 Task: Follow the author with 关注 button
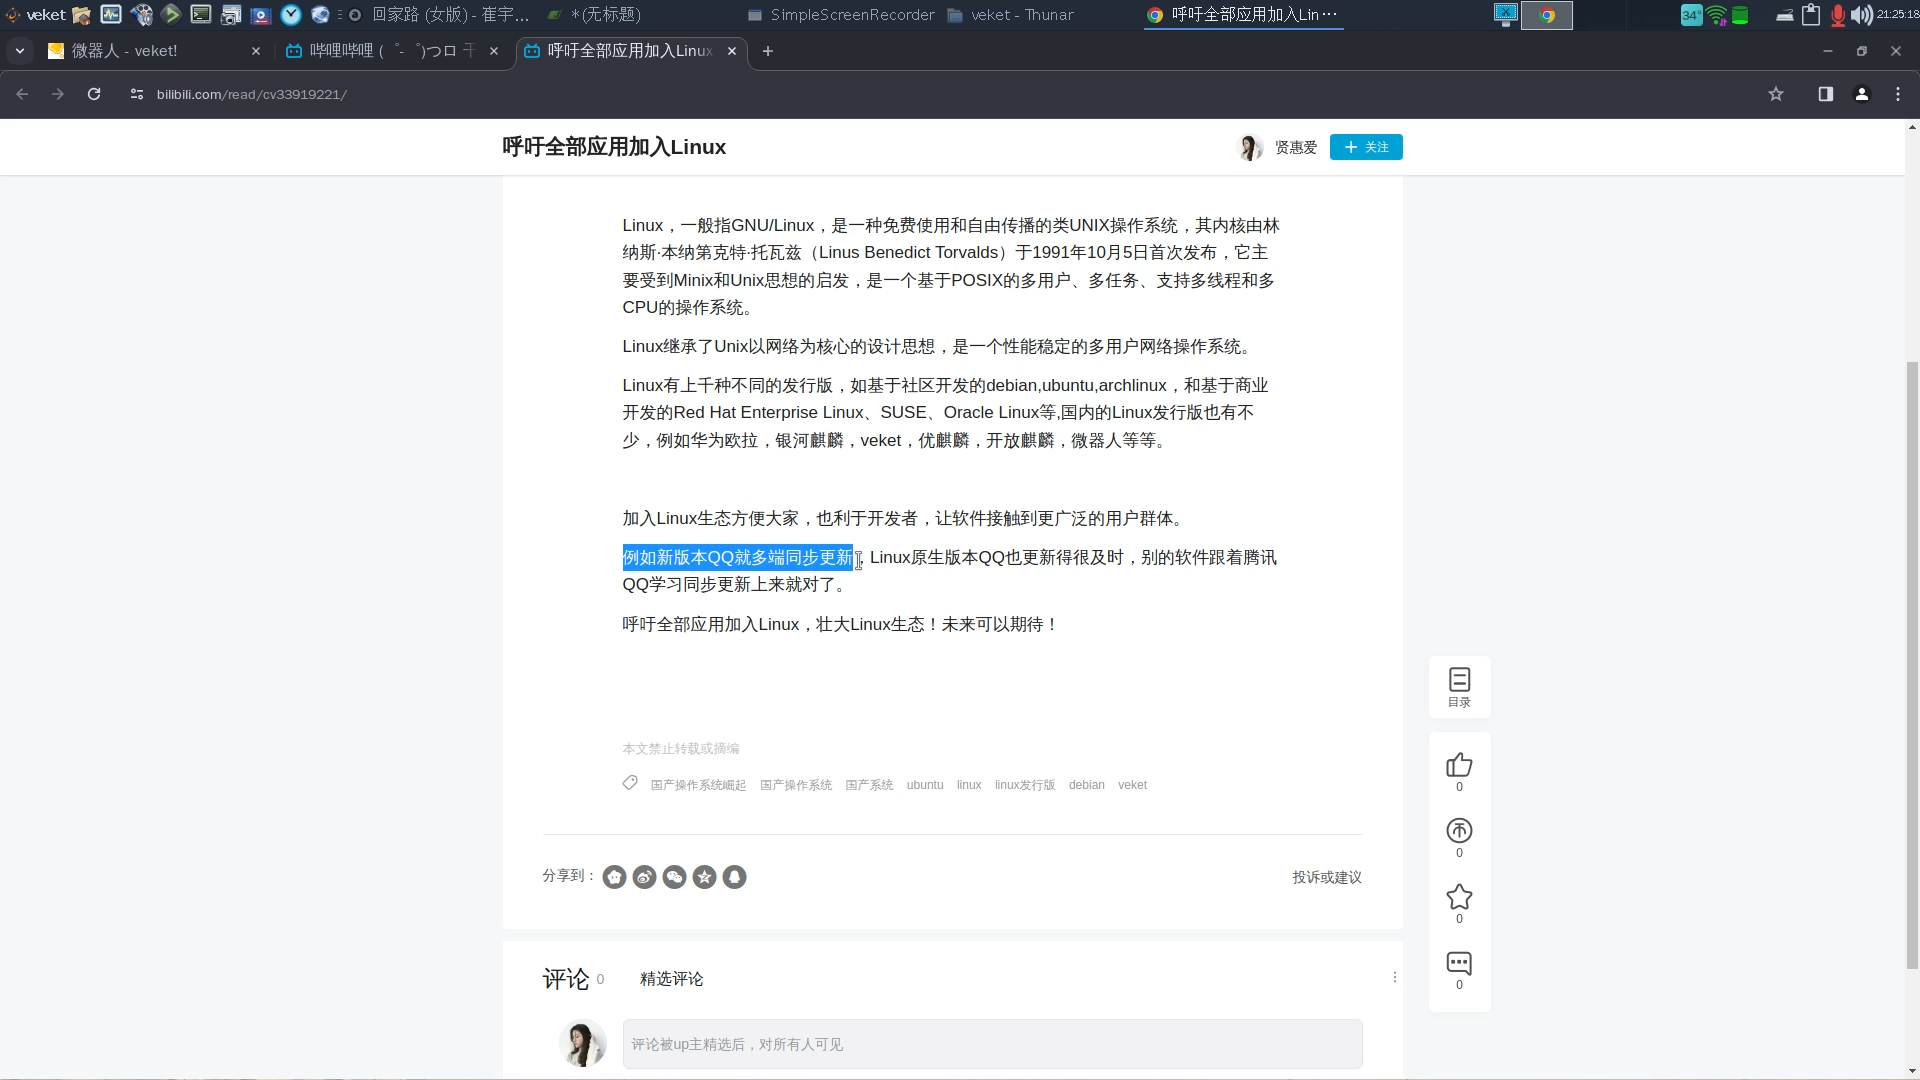tap(1365, 147)
